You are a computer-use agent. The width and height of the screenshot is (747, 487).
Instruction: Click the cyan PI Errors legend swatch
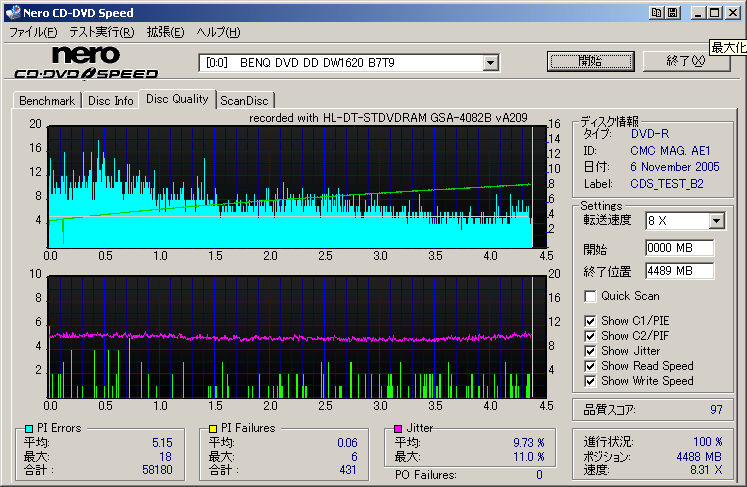point(29,428)
